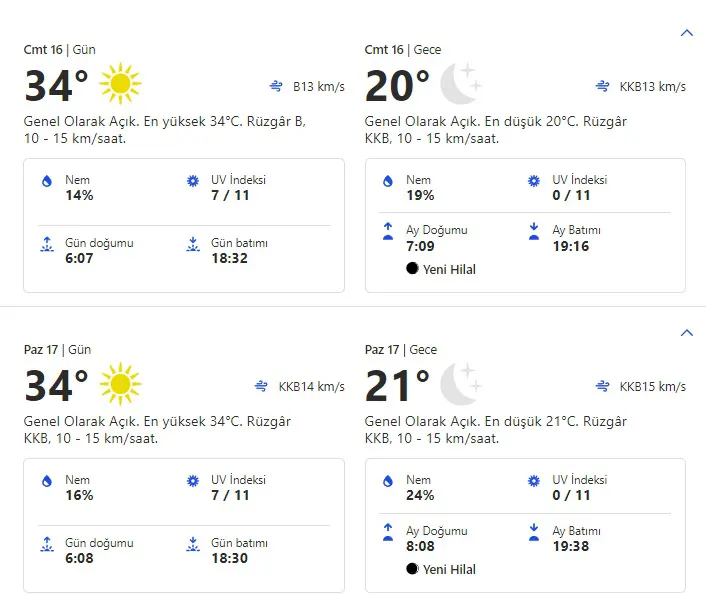Click the Paz 17 | Gece heading

coord(402,350)
